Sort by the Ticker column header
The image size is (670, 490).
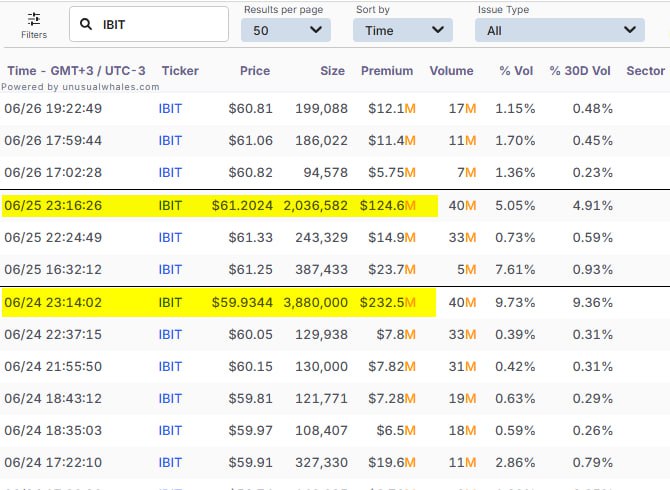point(180,70)
